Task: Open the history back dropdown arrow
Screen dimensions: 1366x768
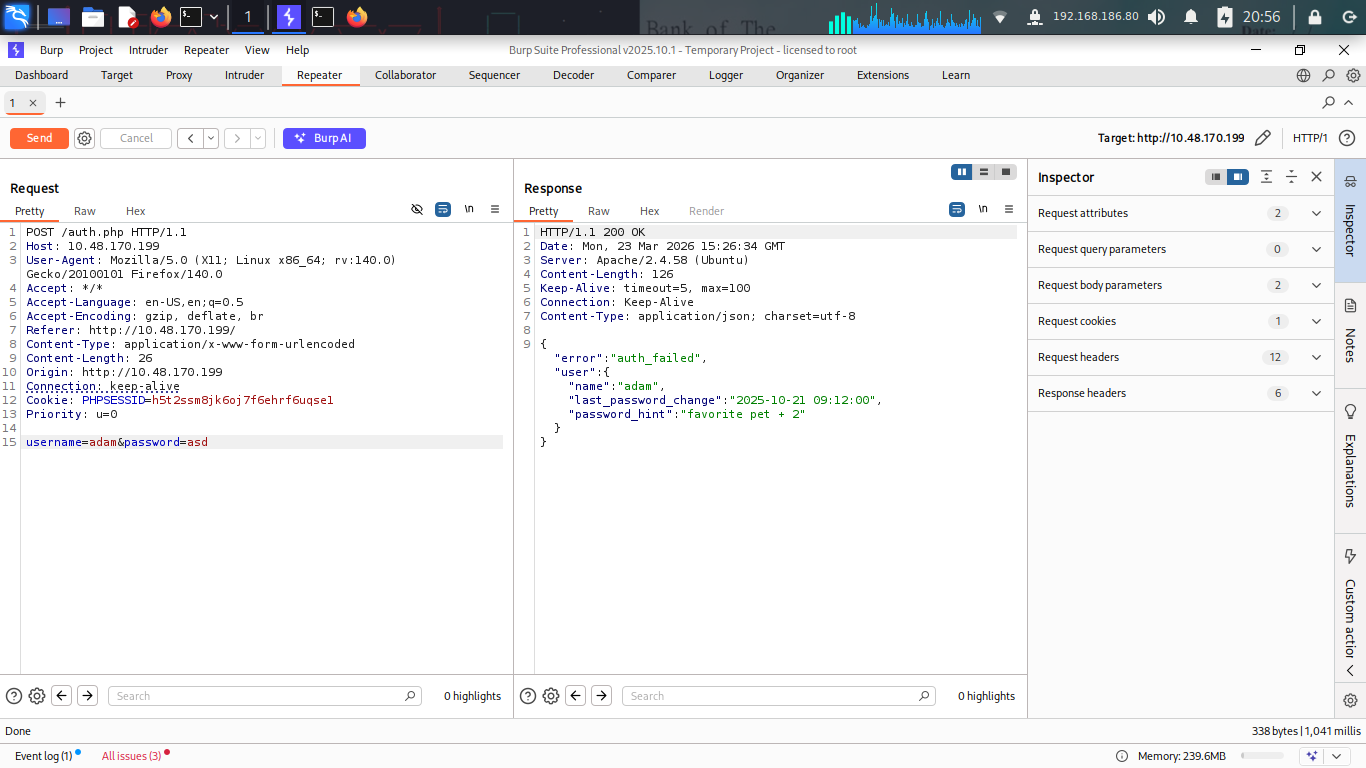Action: click(211, 138)
